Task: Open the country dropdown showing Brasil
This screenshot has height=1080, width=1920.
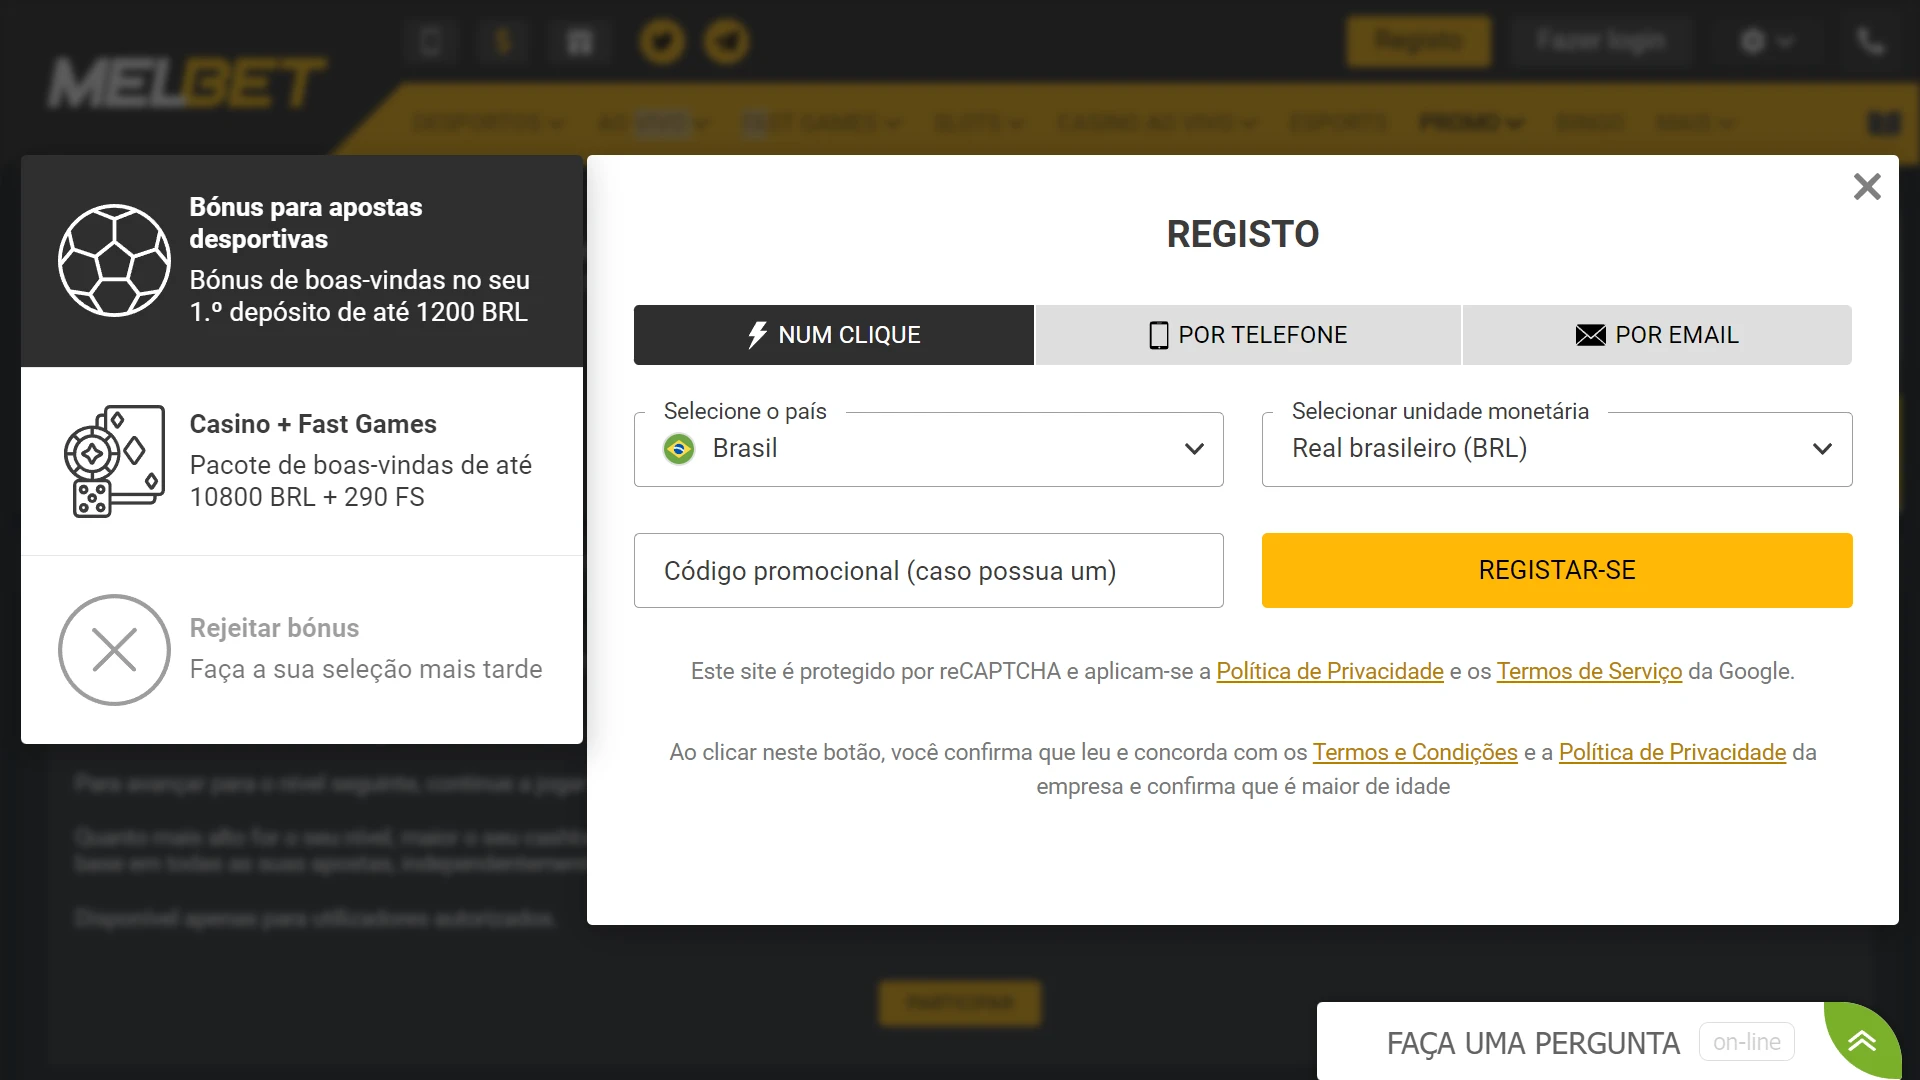Action: tap(929, 449)
